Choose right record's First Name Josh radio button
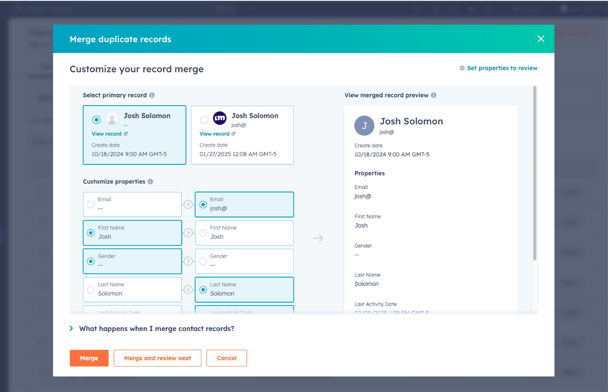The height and width of the screenshot is (392, 608). click(x=203, y=233)
